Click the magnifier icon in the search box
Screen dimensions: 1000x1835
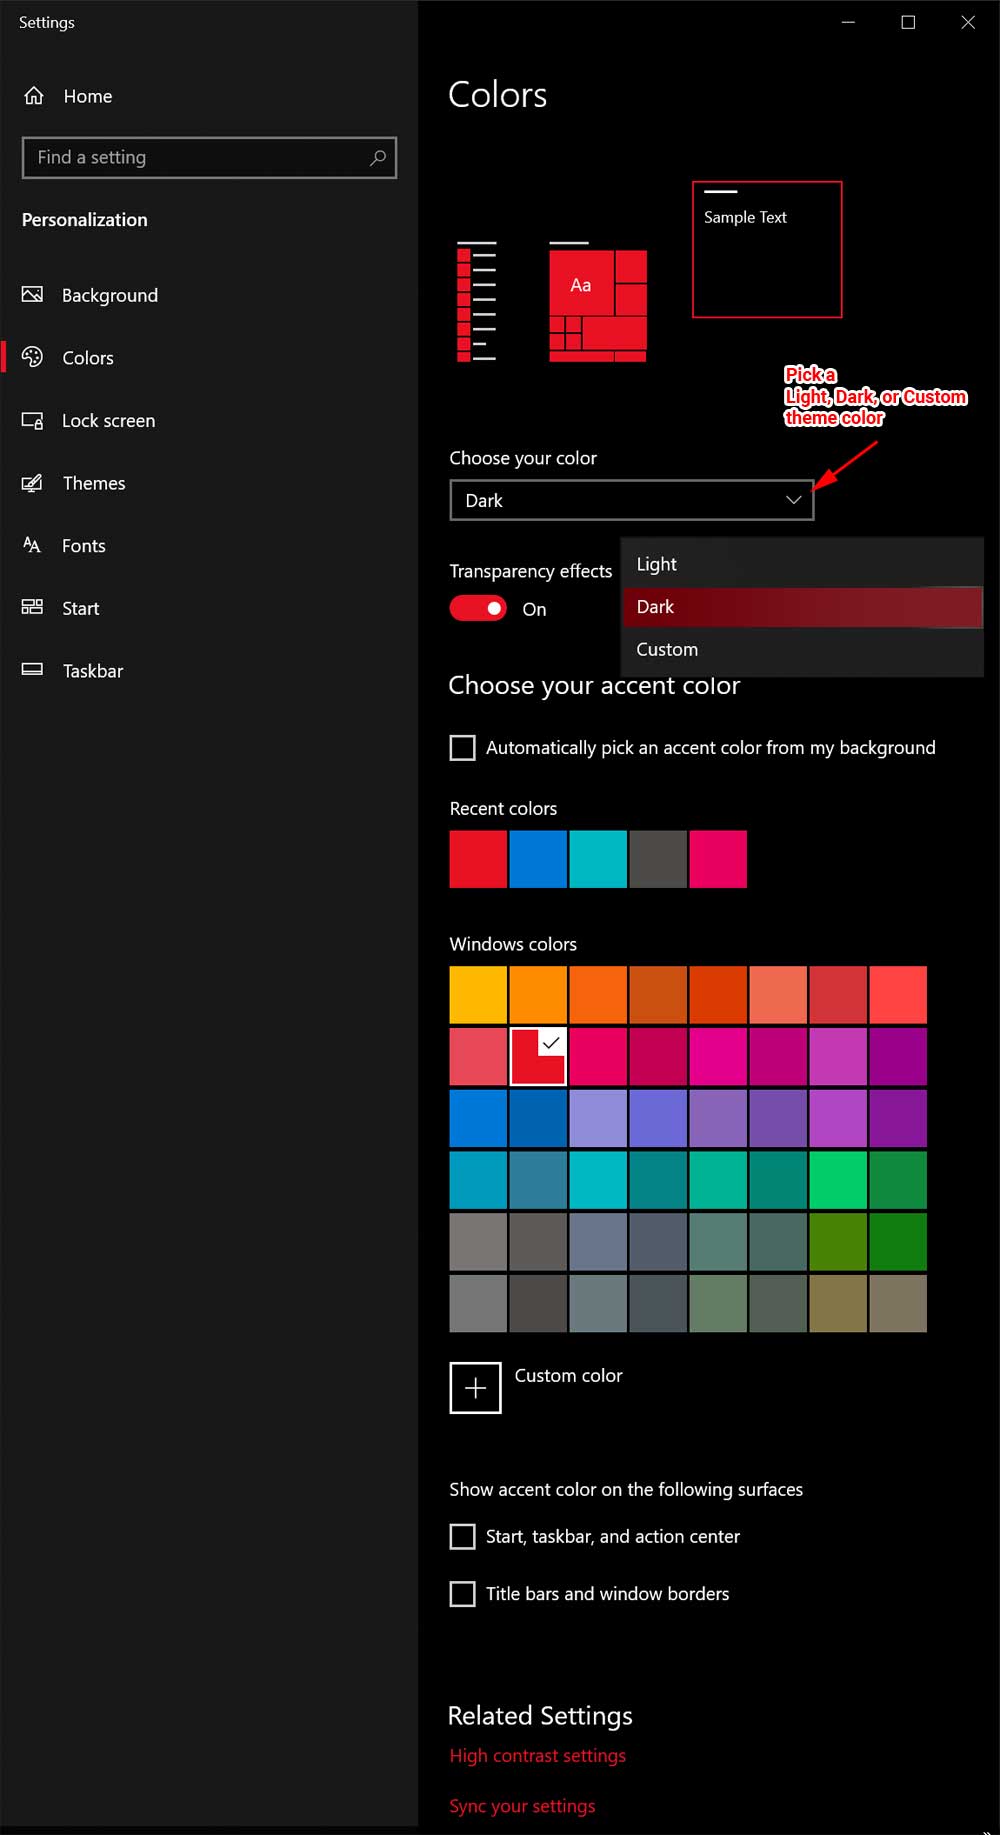[x=377, y=158]
